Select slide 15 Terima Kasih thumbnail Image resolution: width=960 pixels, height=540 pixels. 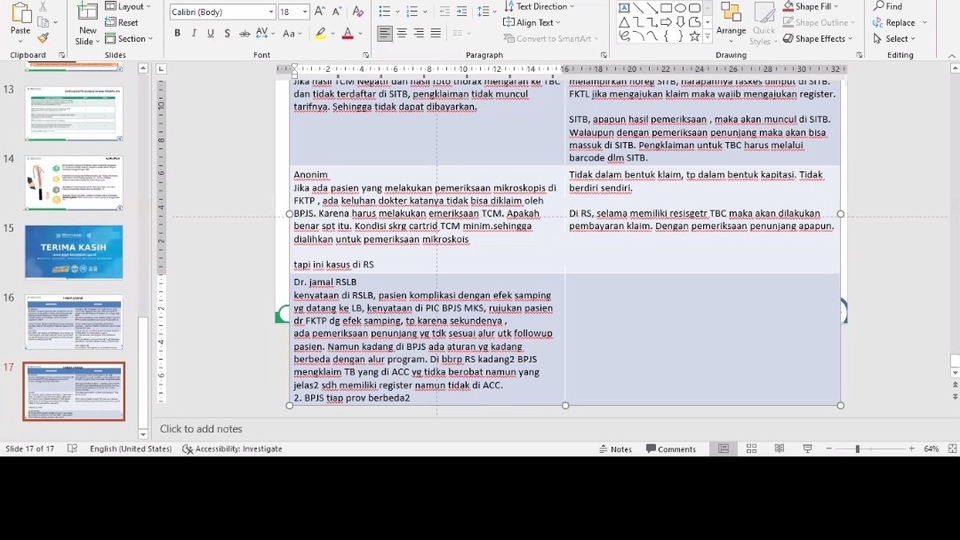[x=74, y=252]
